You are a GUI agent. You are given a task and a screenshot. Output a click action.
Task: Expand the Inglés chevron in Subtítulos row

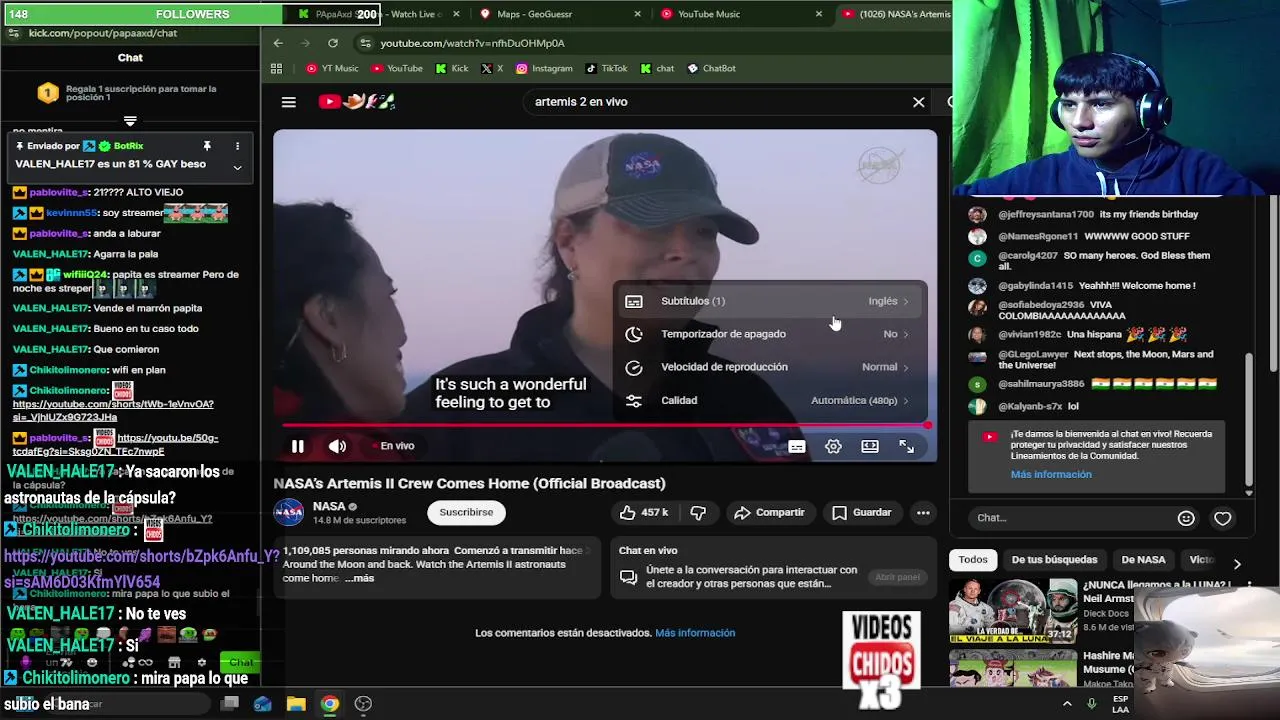(x=906, y=301)
